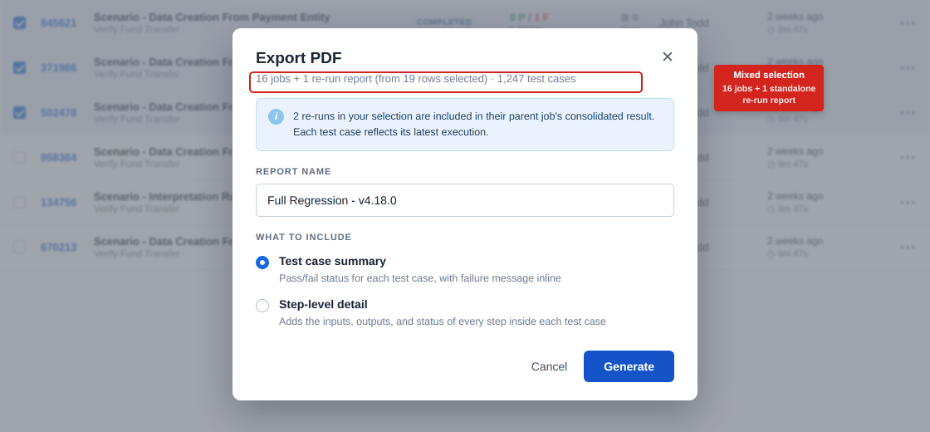Open the three-dot menu for job 134756
The image size is (930, 432).
pos(907,202)
